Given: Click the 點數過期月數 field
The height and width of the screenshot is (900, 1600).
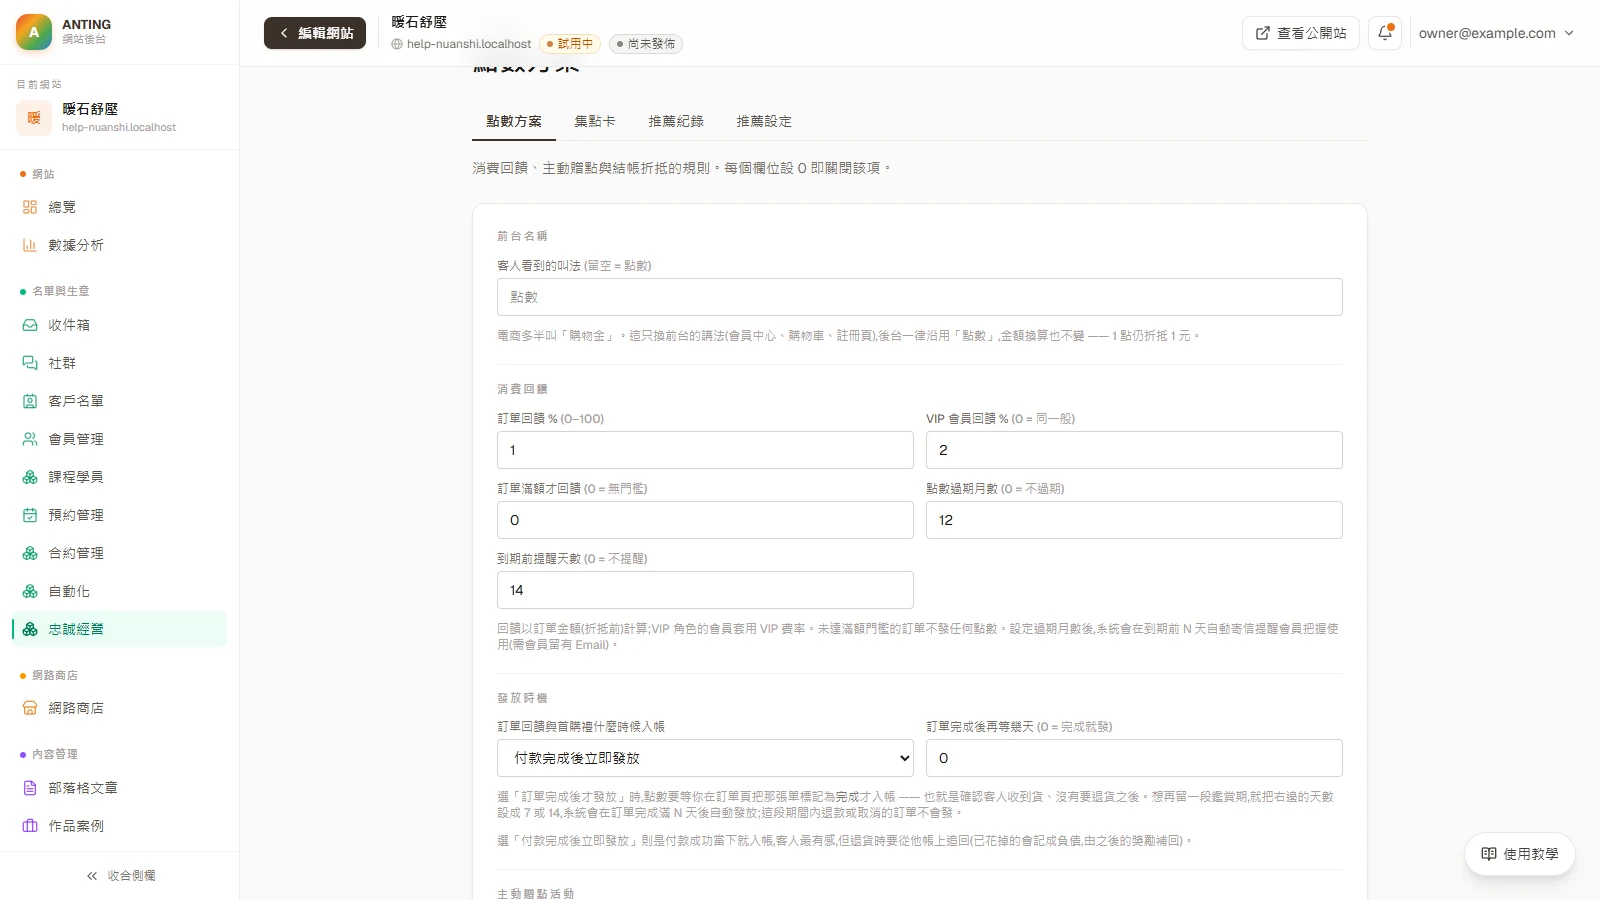Looking at the screenshot, I should (x=1134, y=520).
